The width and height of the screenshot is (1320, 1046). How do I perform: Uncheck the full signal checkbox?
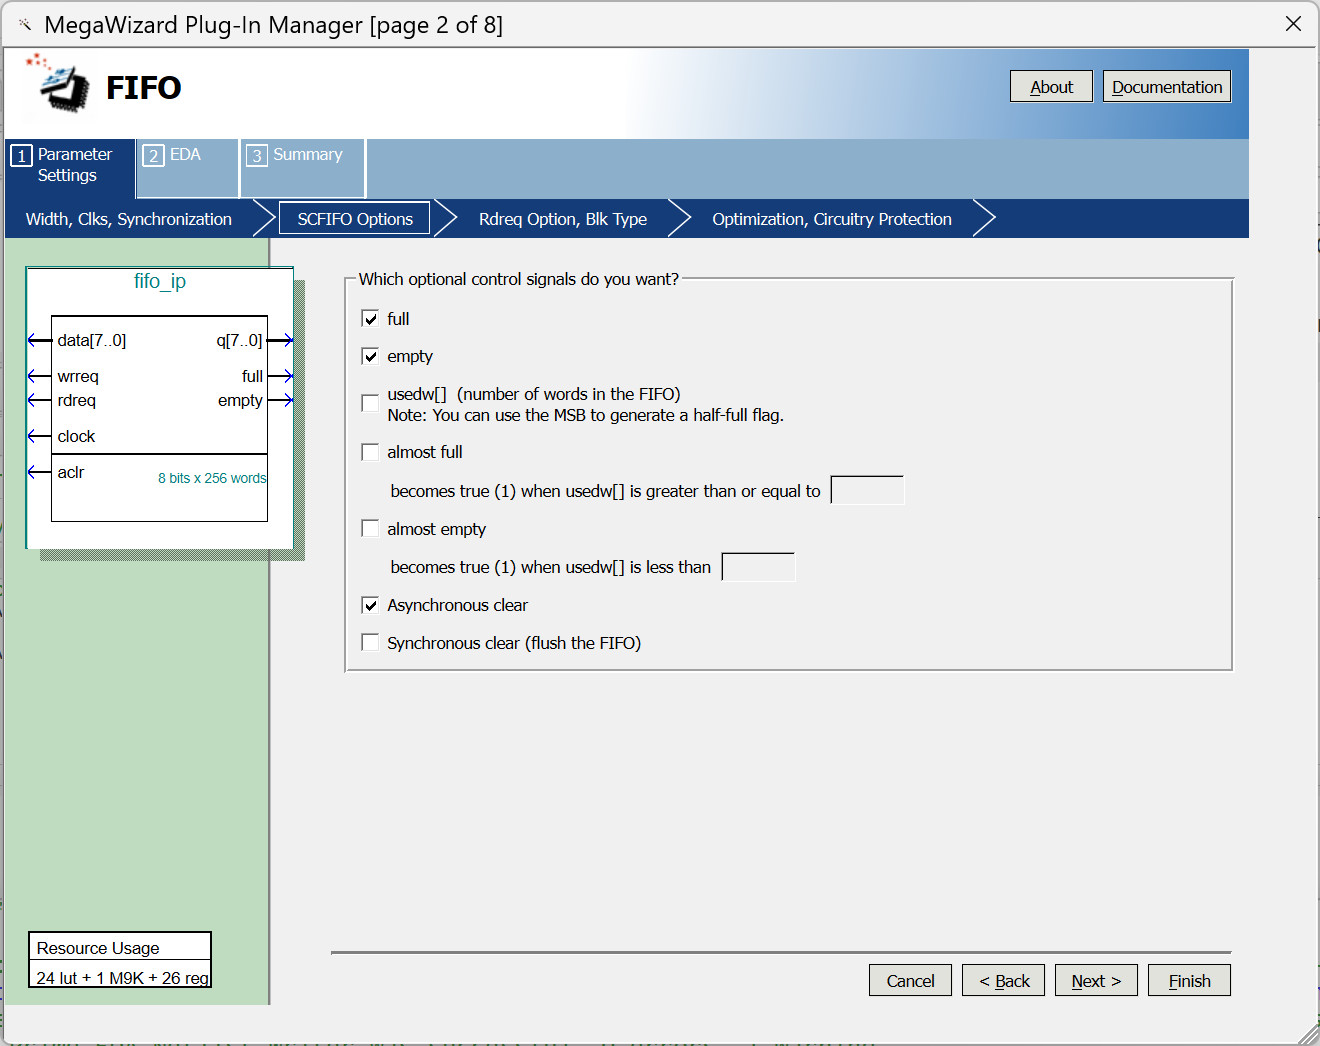pyautogui.click(x=370, y=319)
